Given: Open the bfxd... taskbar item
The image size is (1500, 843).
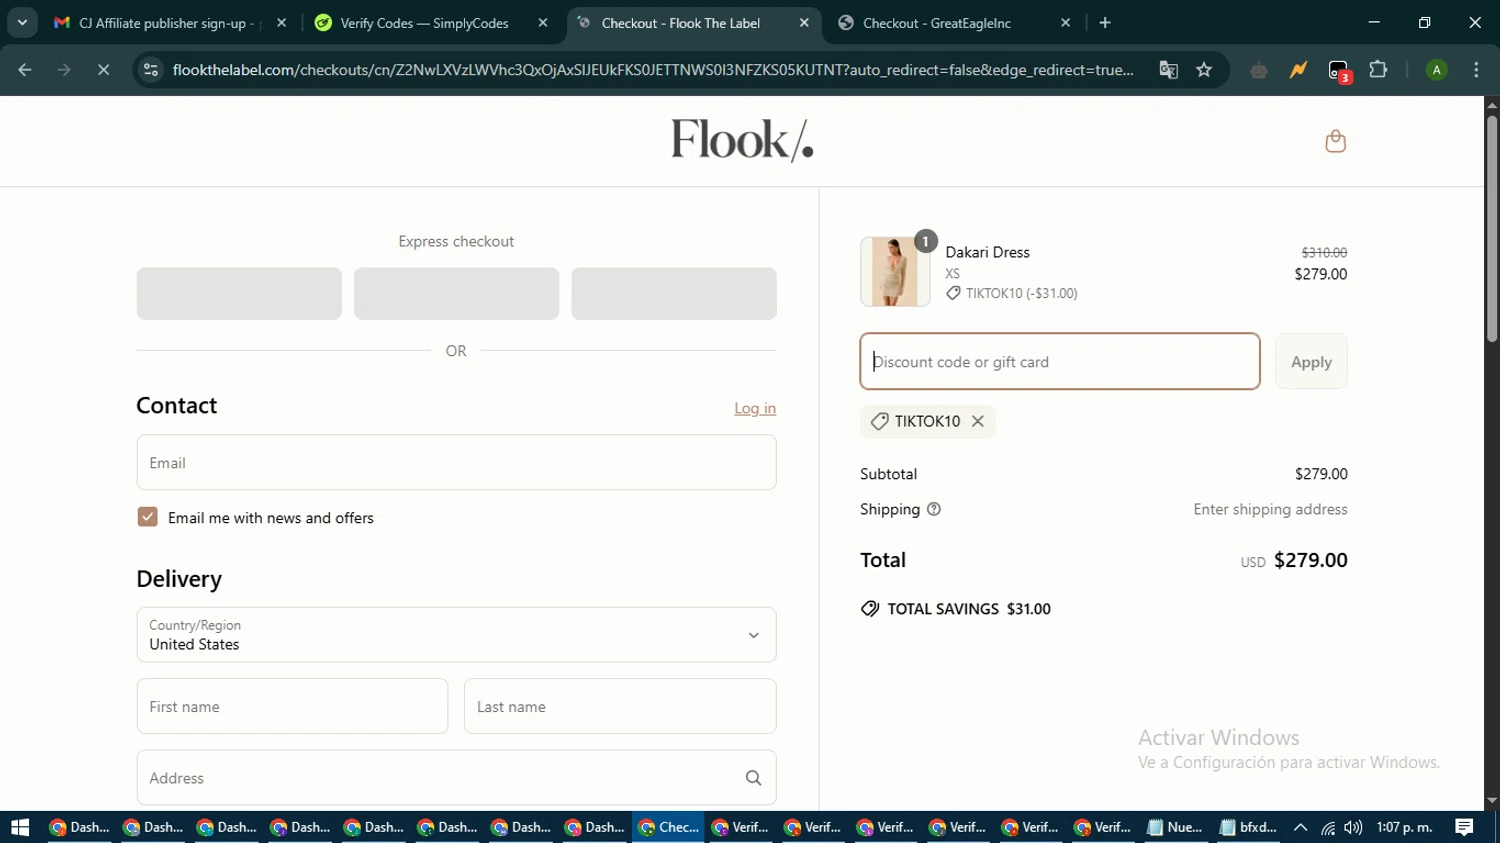Looking at the screenshot, I should pos(1249,827).
